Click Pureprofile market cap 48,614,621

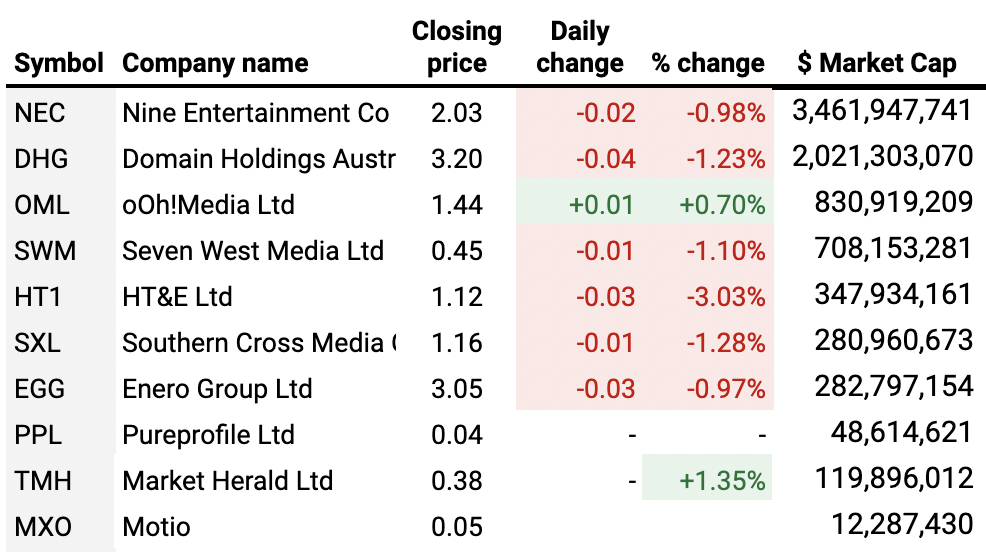tap(901, 433)
